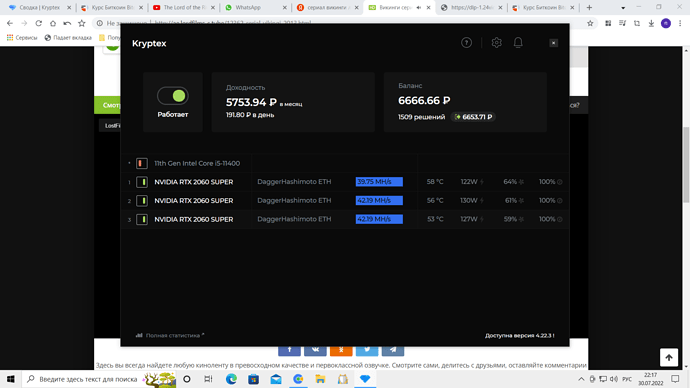Image resolution: width=690 pixels, height=388 pixels.
Task: Open Kryptex help question mark icon
Action: 466,43
